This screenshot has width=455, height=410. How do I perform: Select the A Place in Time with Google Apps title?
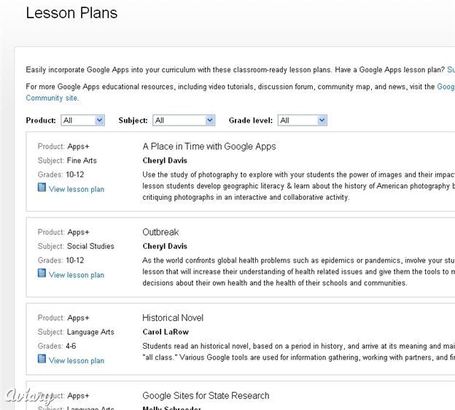[209, 146]
